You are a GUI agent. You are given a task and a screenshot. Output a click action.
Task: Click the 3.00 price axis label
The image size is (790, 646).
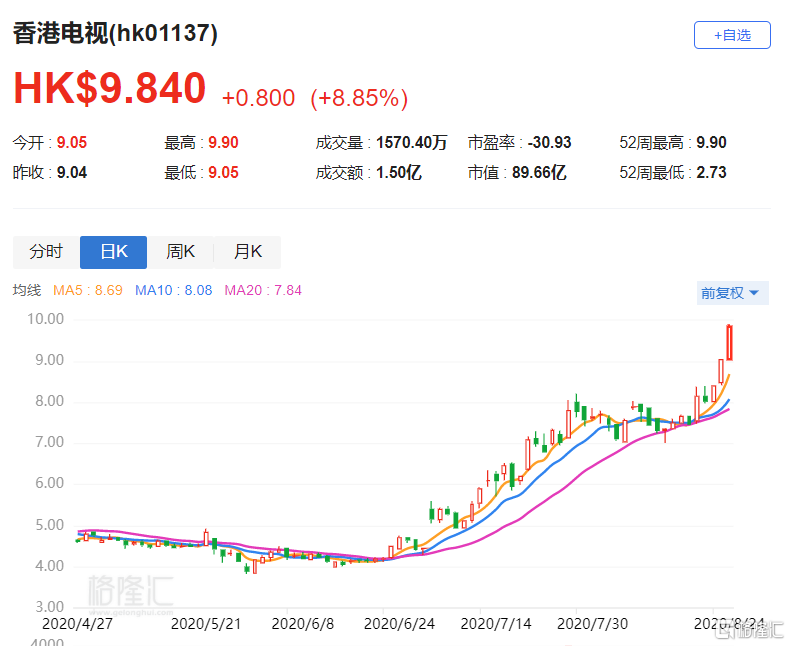49,607
